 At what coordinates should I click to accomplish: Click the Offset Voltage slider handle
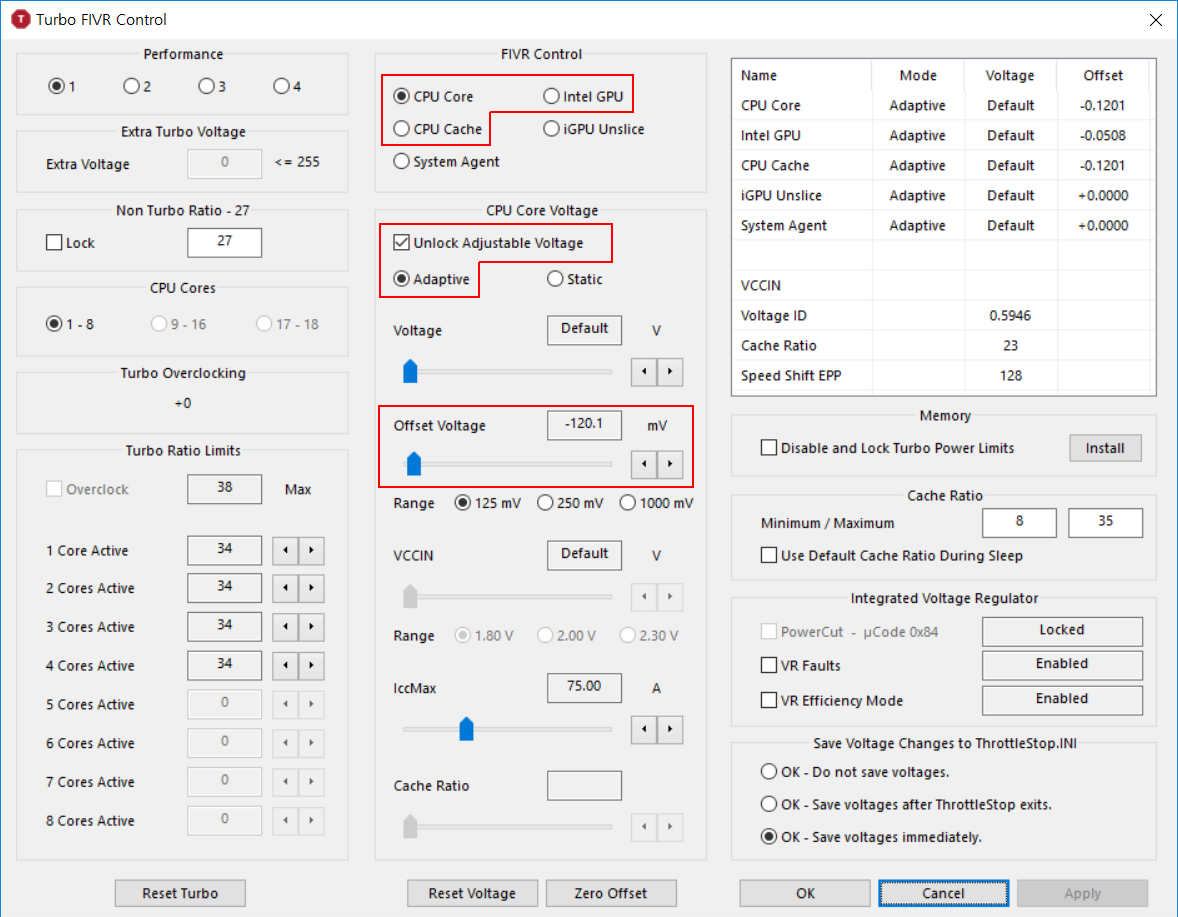tap(413, 463)
